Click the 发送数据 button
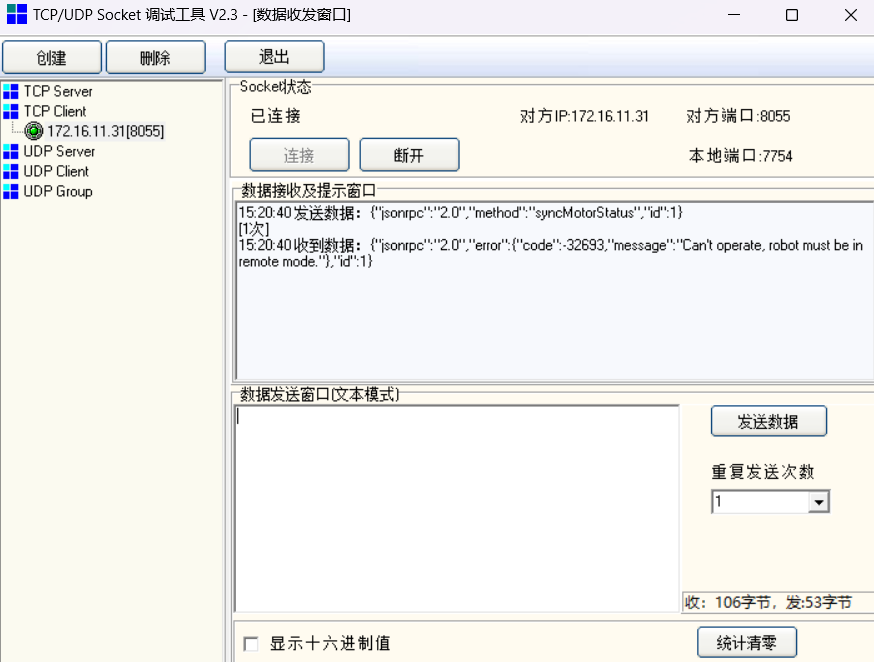This screenshot has width=874, height=662. click(768, 421)
